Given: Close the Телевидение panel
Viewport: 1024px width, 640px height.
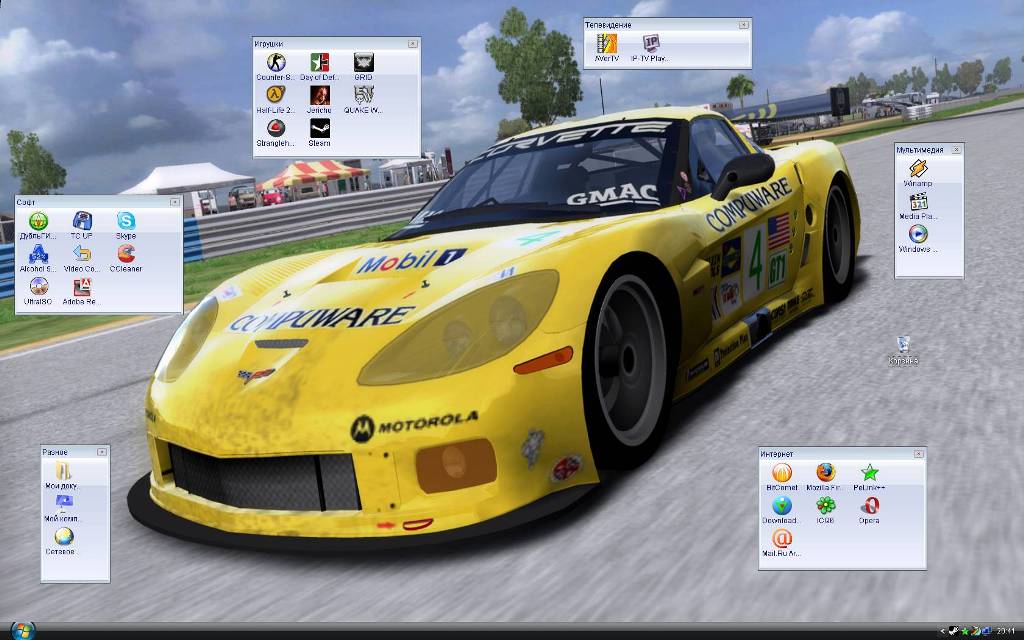Looking at the screenshot, I should pyautogui.click(x=744, y=25).
